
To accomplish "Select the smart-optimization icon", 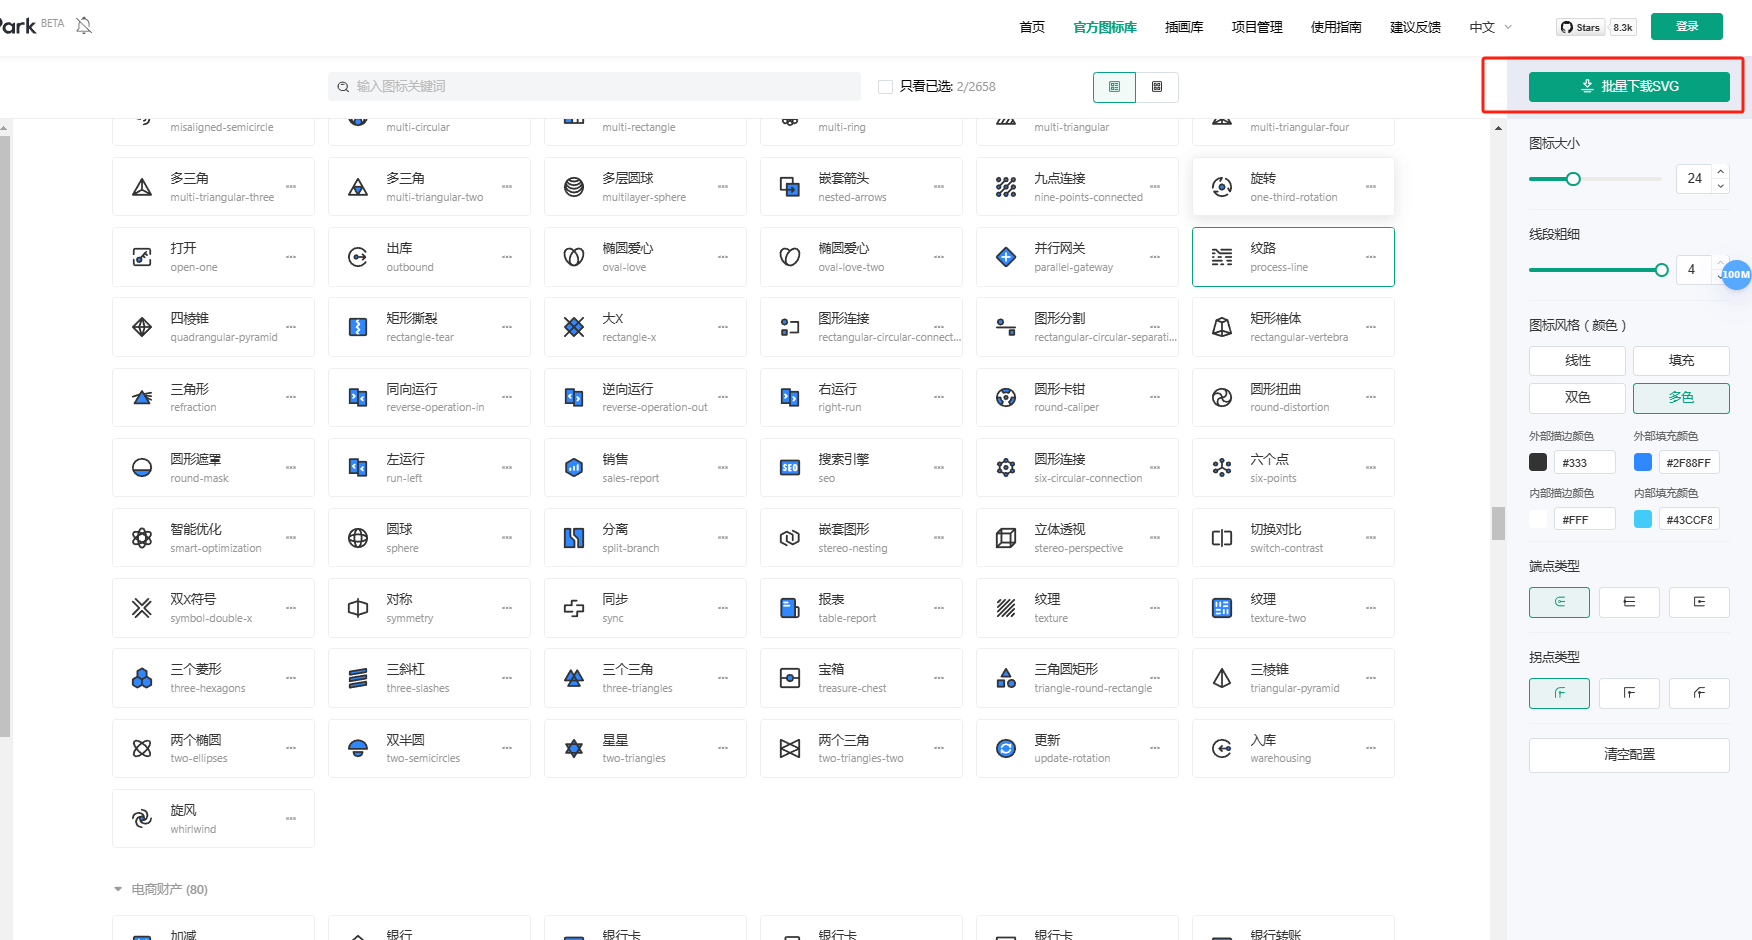I will [x=213, y=538].
